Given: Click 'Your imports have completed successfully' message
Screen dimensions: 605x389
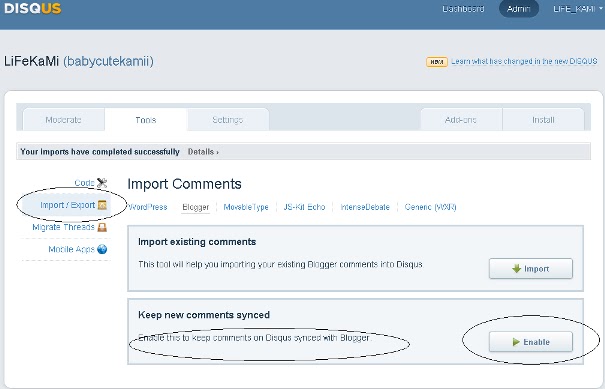Looking at the screenshot, I should (x=100, y=152).
